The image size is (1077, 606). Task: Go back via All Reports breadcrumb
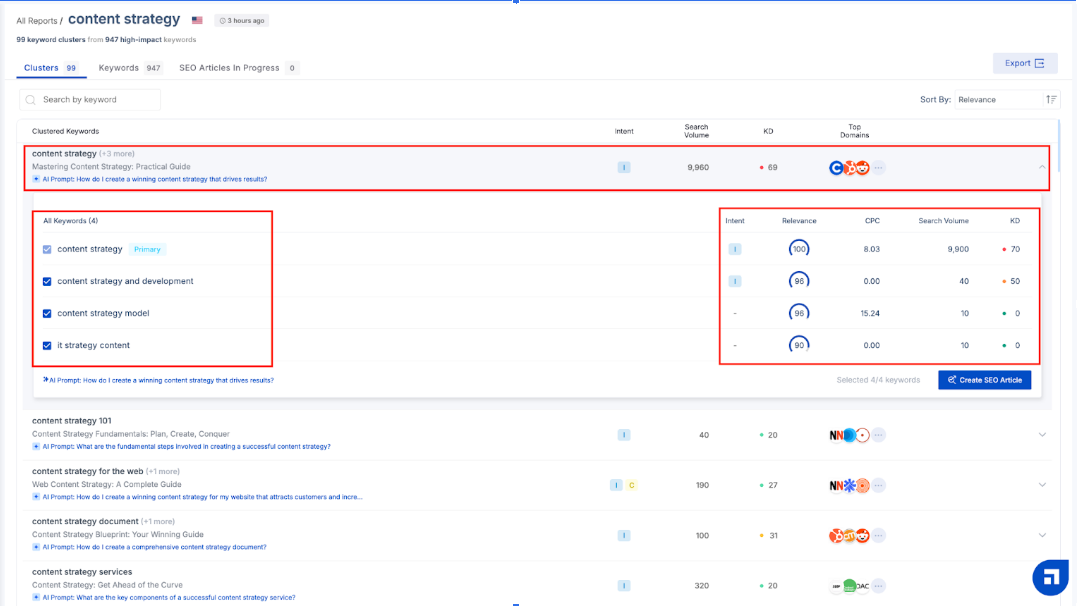click(36, 21)
